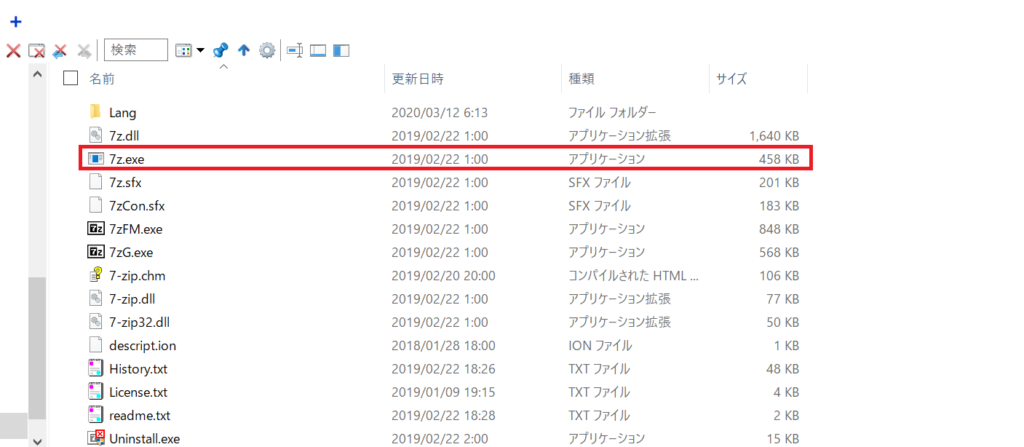Select the 7z.exe file name

point(126,159)
